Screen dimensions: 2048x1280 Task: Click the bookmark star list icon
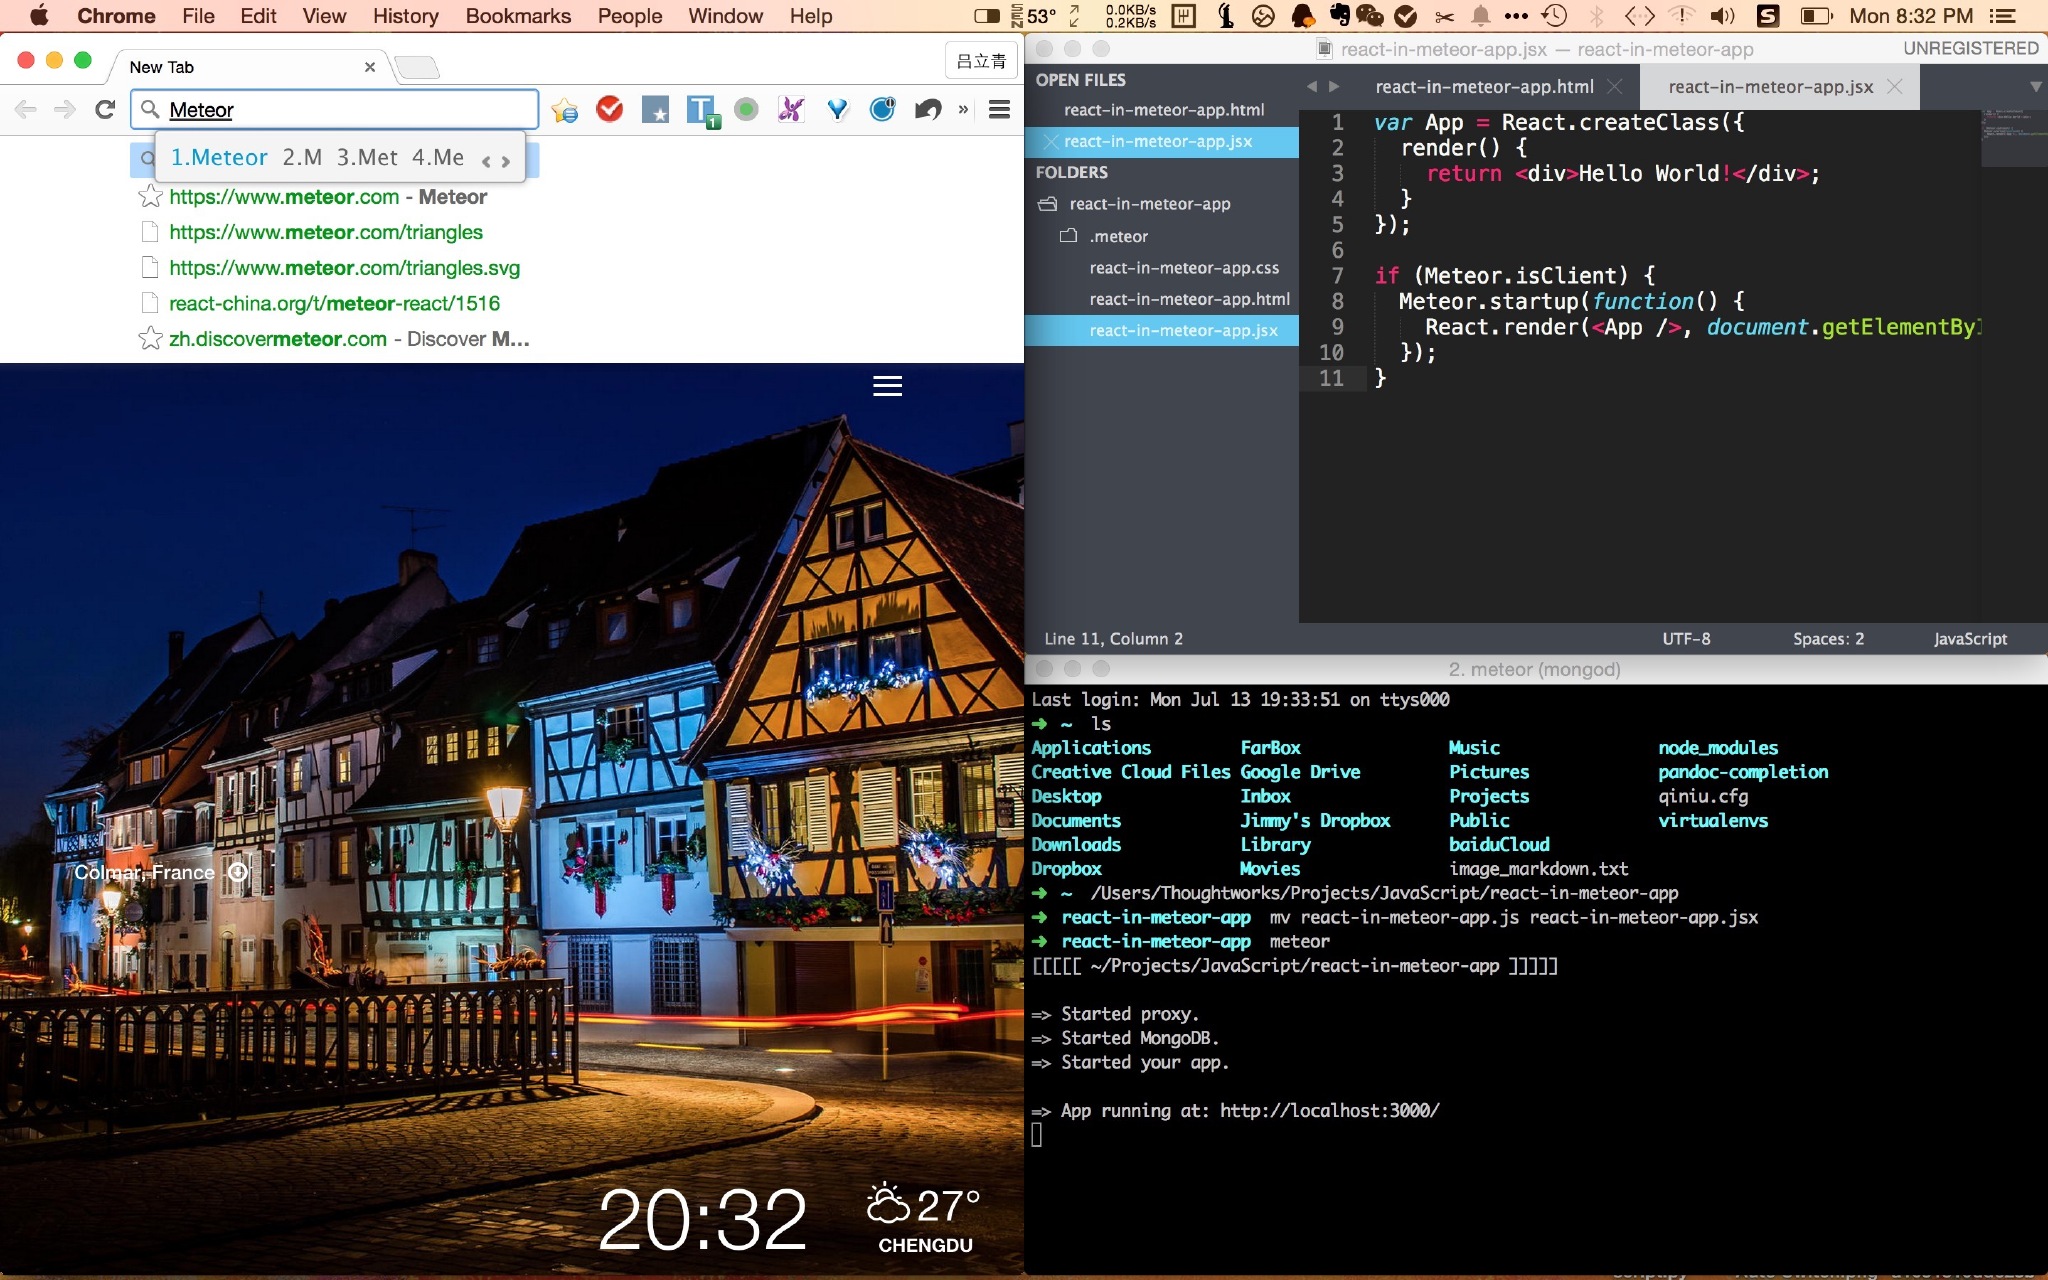tap(565, 109)
